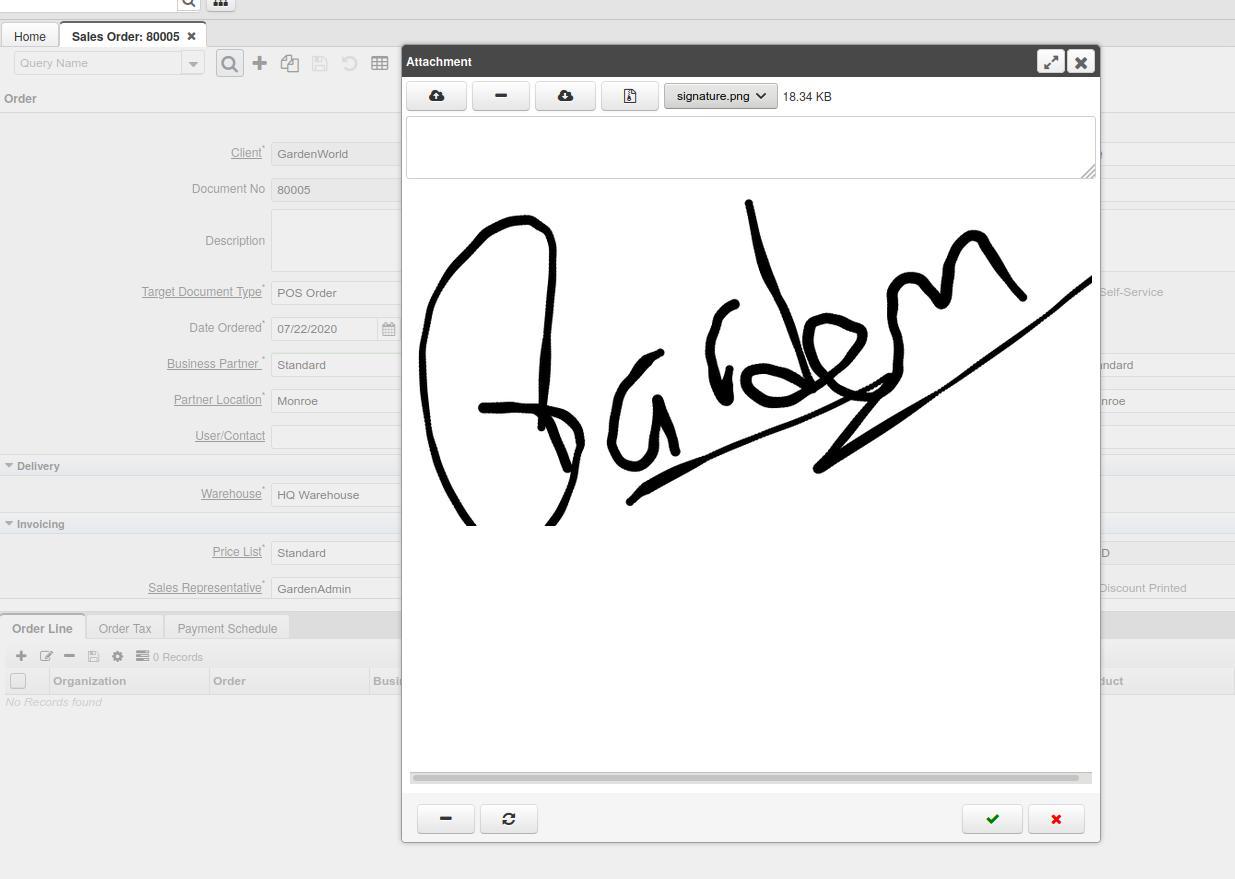1235x879 pixels.
Task: Open the Payment Schedule tab
Action: tap(227, 629)
